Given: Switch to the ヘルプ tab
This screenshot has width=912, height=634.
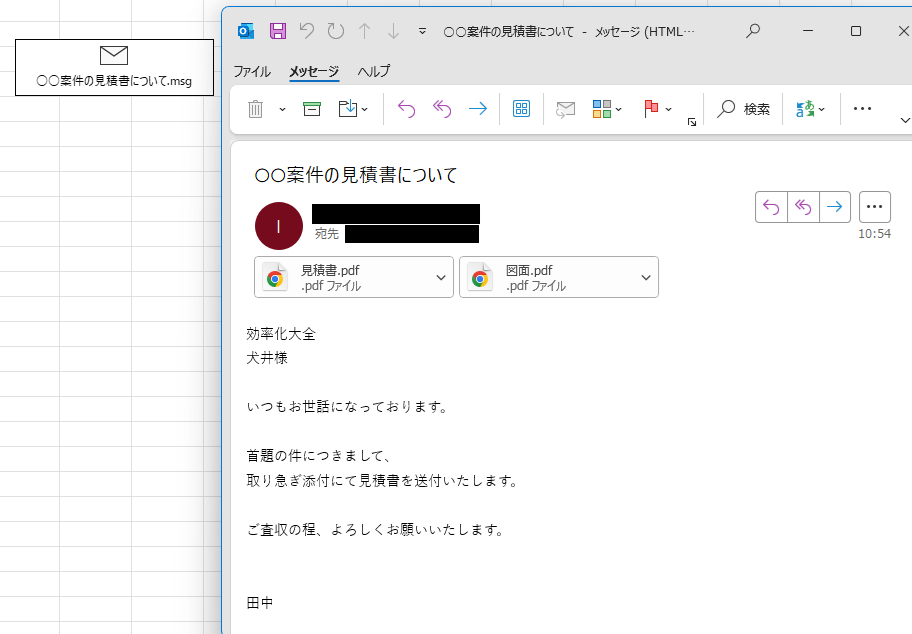Looking at the screenshot, I should [x=374, y=72].
